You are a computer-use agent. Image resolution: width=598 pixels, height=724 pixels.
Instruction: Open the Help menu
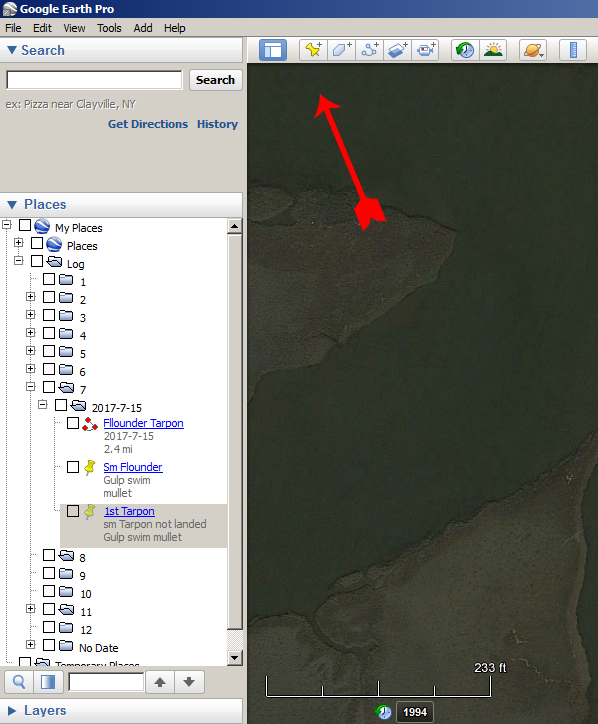[x=175, y=28]
